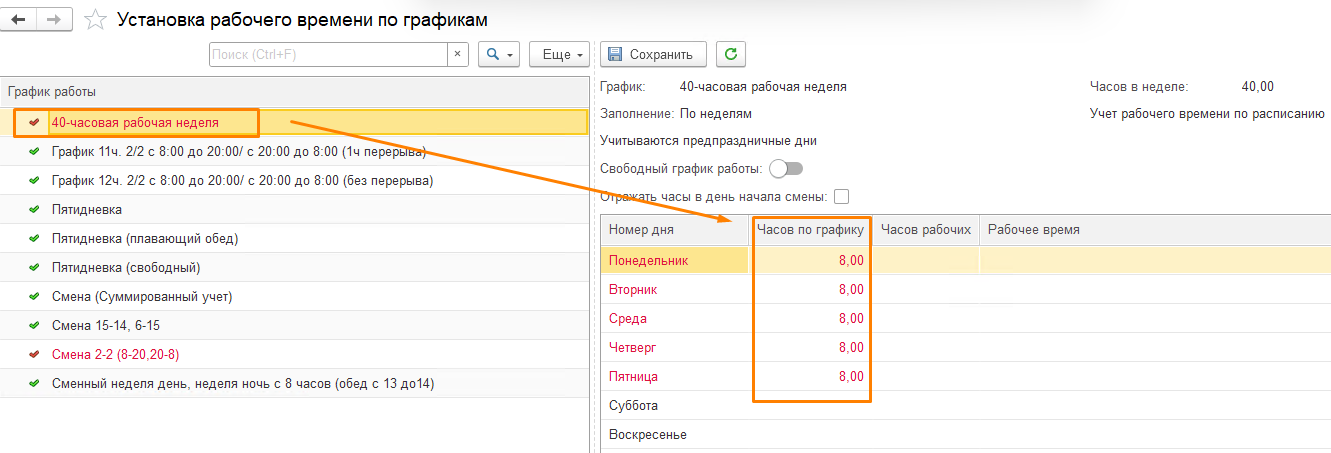Screen dimensions: 1331x453
Task: Click the checkmark icon beside Пятидневка
Action: pyautogui.click(x=34, y=210)
